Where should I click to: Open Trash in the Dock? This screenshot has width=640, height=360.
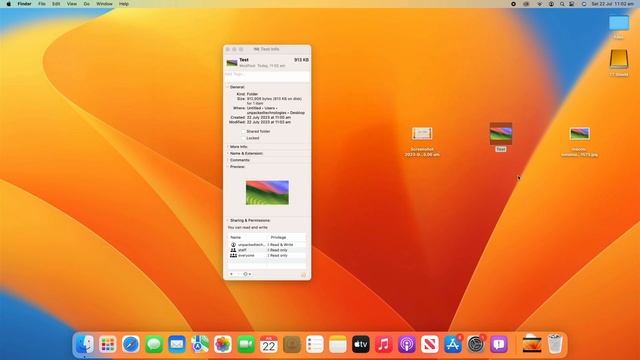click(x=555, y=344)
